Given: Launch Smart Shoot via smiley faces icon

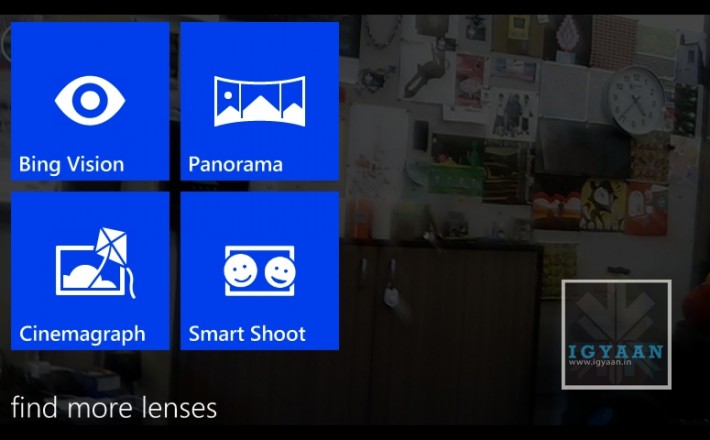Looking at the screenshot, I should tap(259, 271).
